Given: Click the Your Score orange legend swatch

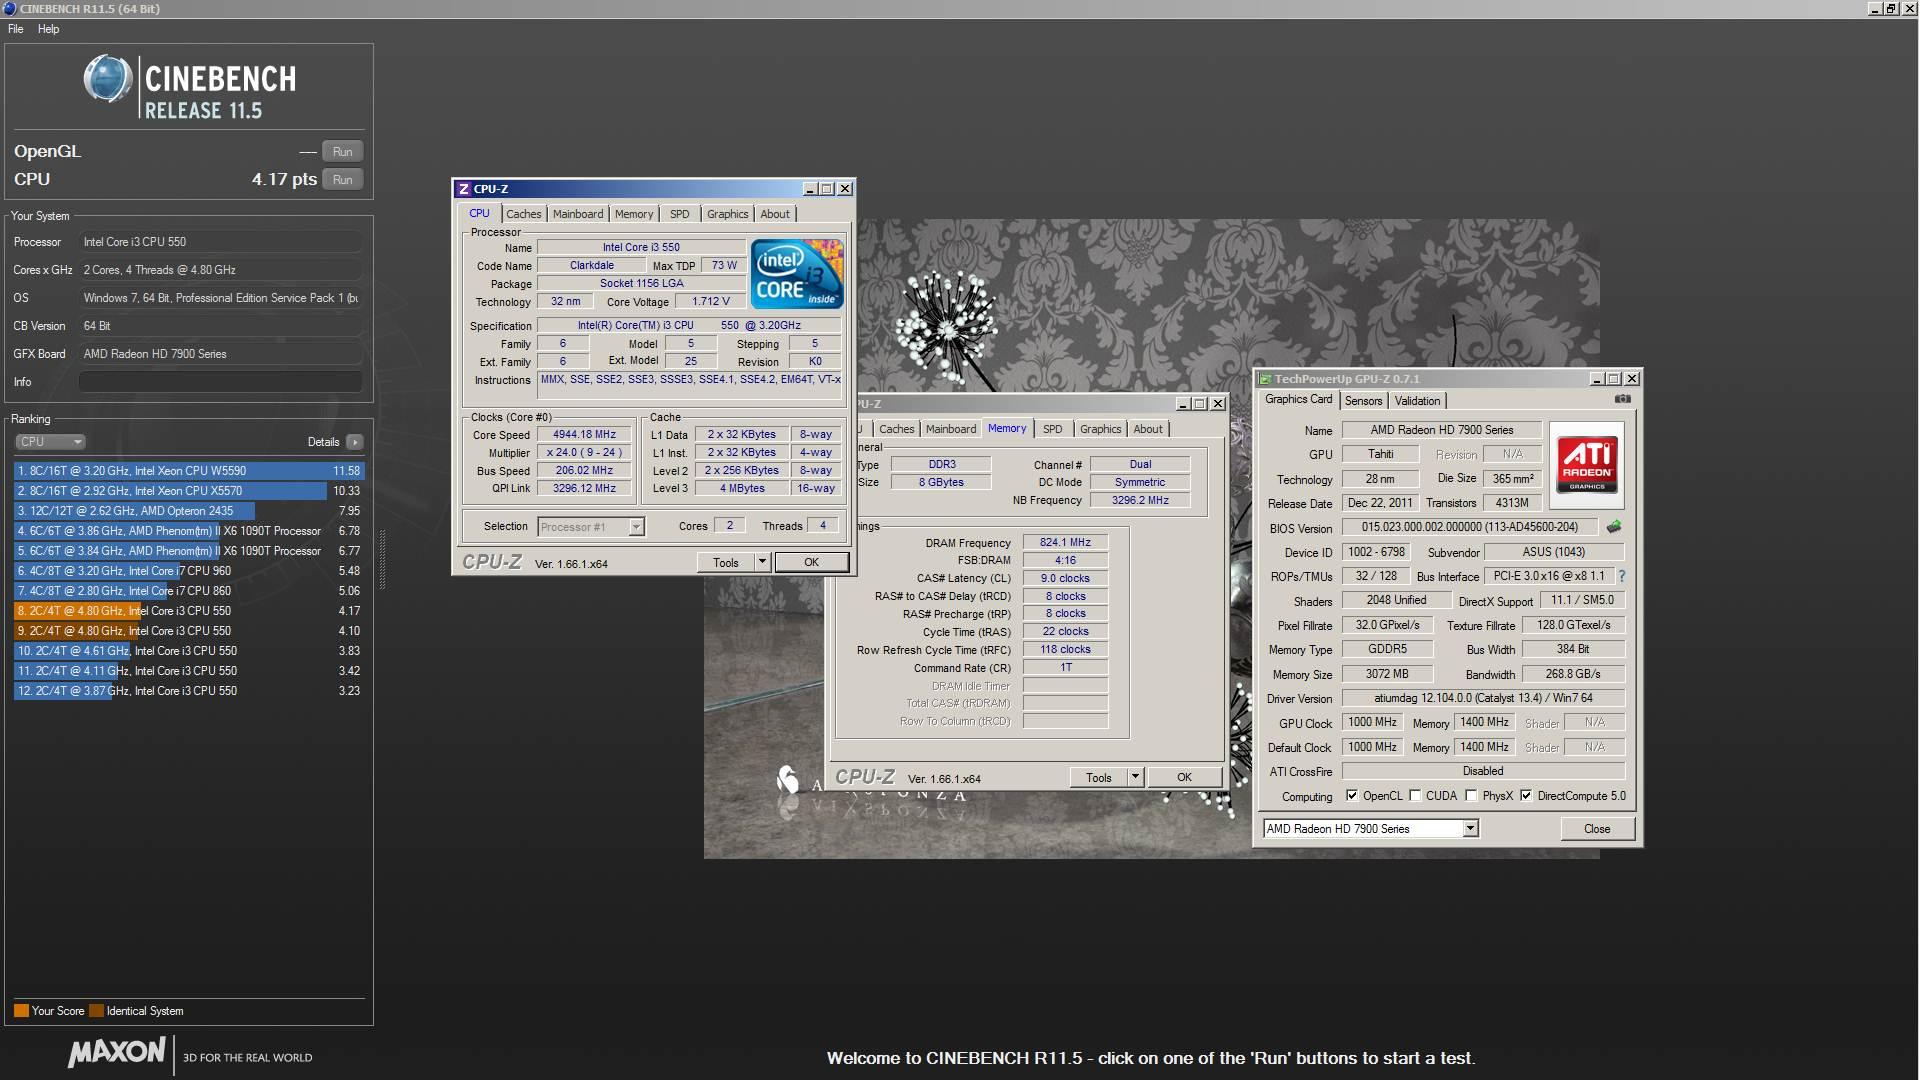Looking at the screenshot, I should click(21, 1011).
